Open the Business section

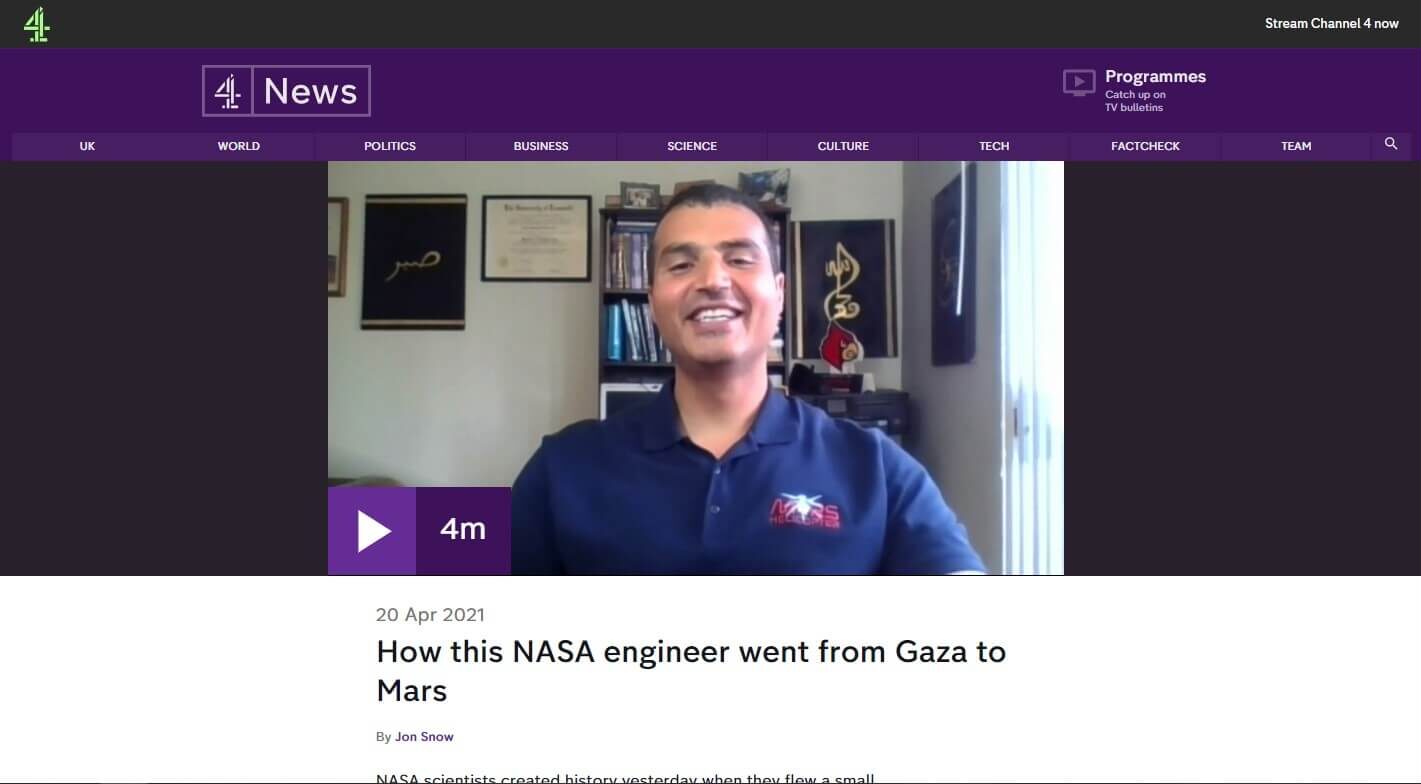pyautogui.click(x=541, y=146)
